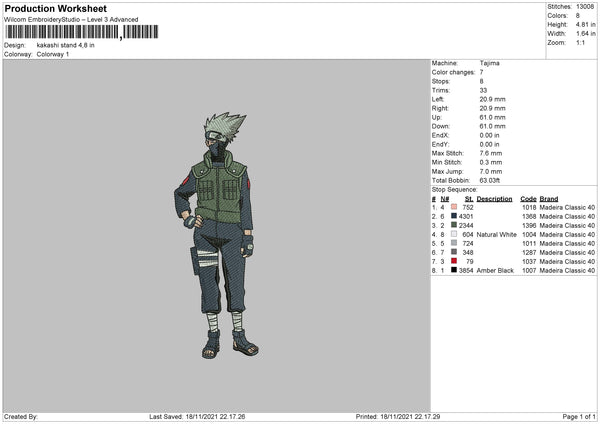Click the Brand column header
This screenshot has height=424, width=600.
[x=549, y=199]
